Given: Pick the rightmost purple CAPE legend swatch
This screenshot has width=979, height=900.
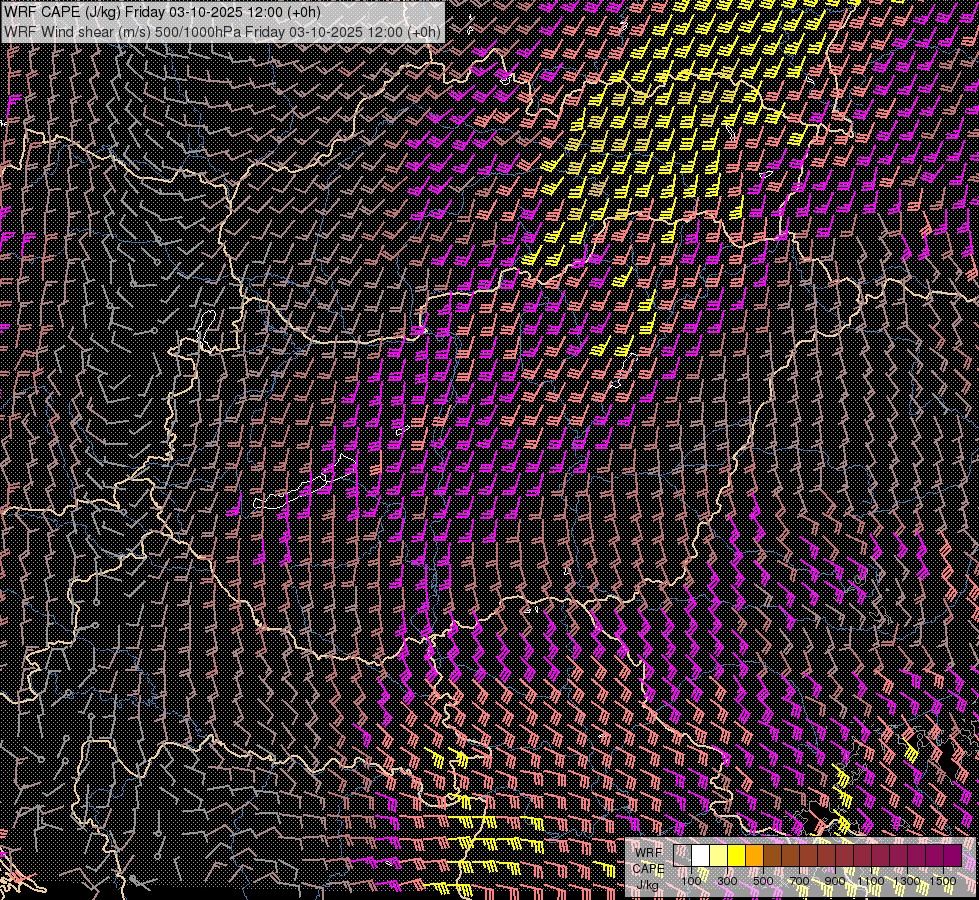Looking at the screenshot, I should [x=952, y=855].
